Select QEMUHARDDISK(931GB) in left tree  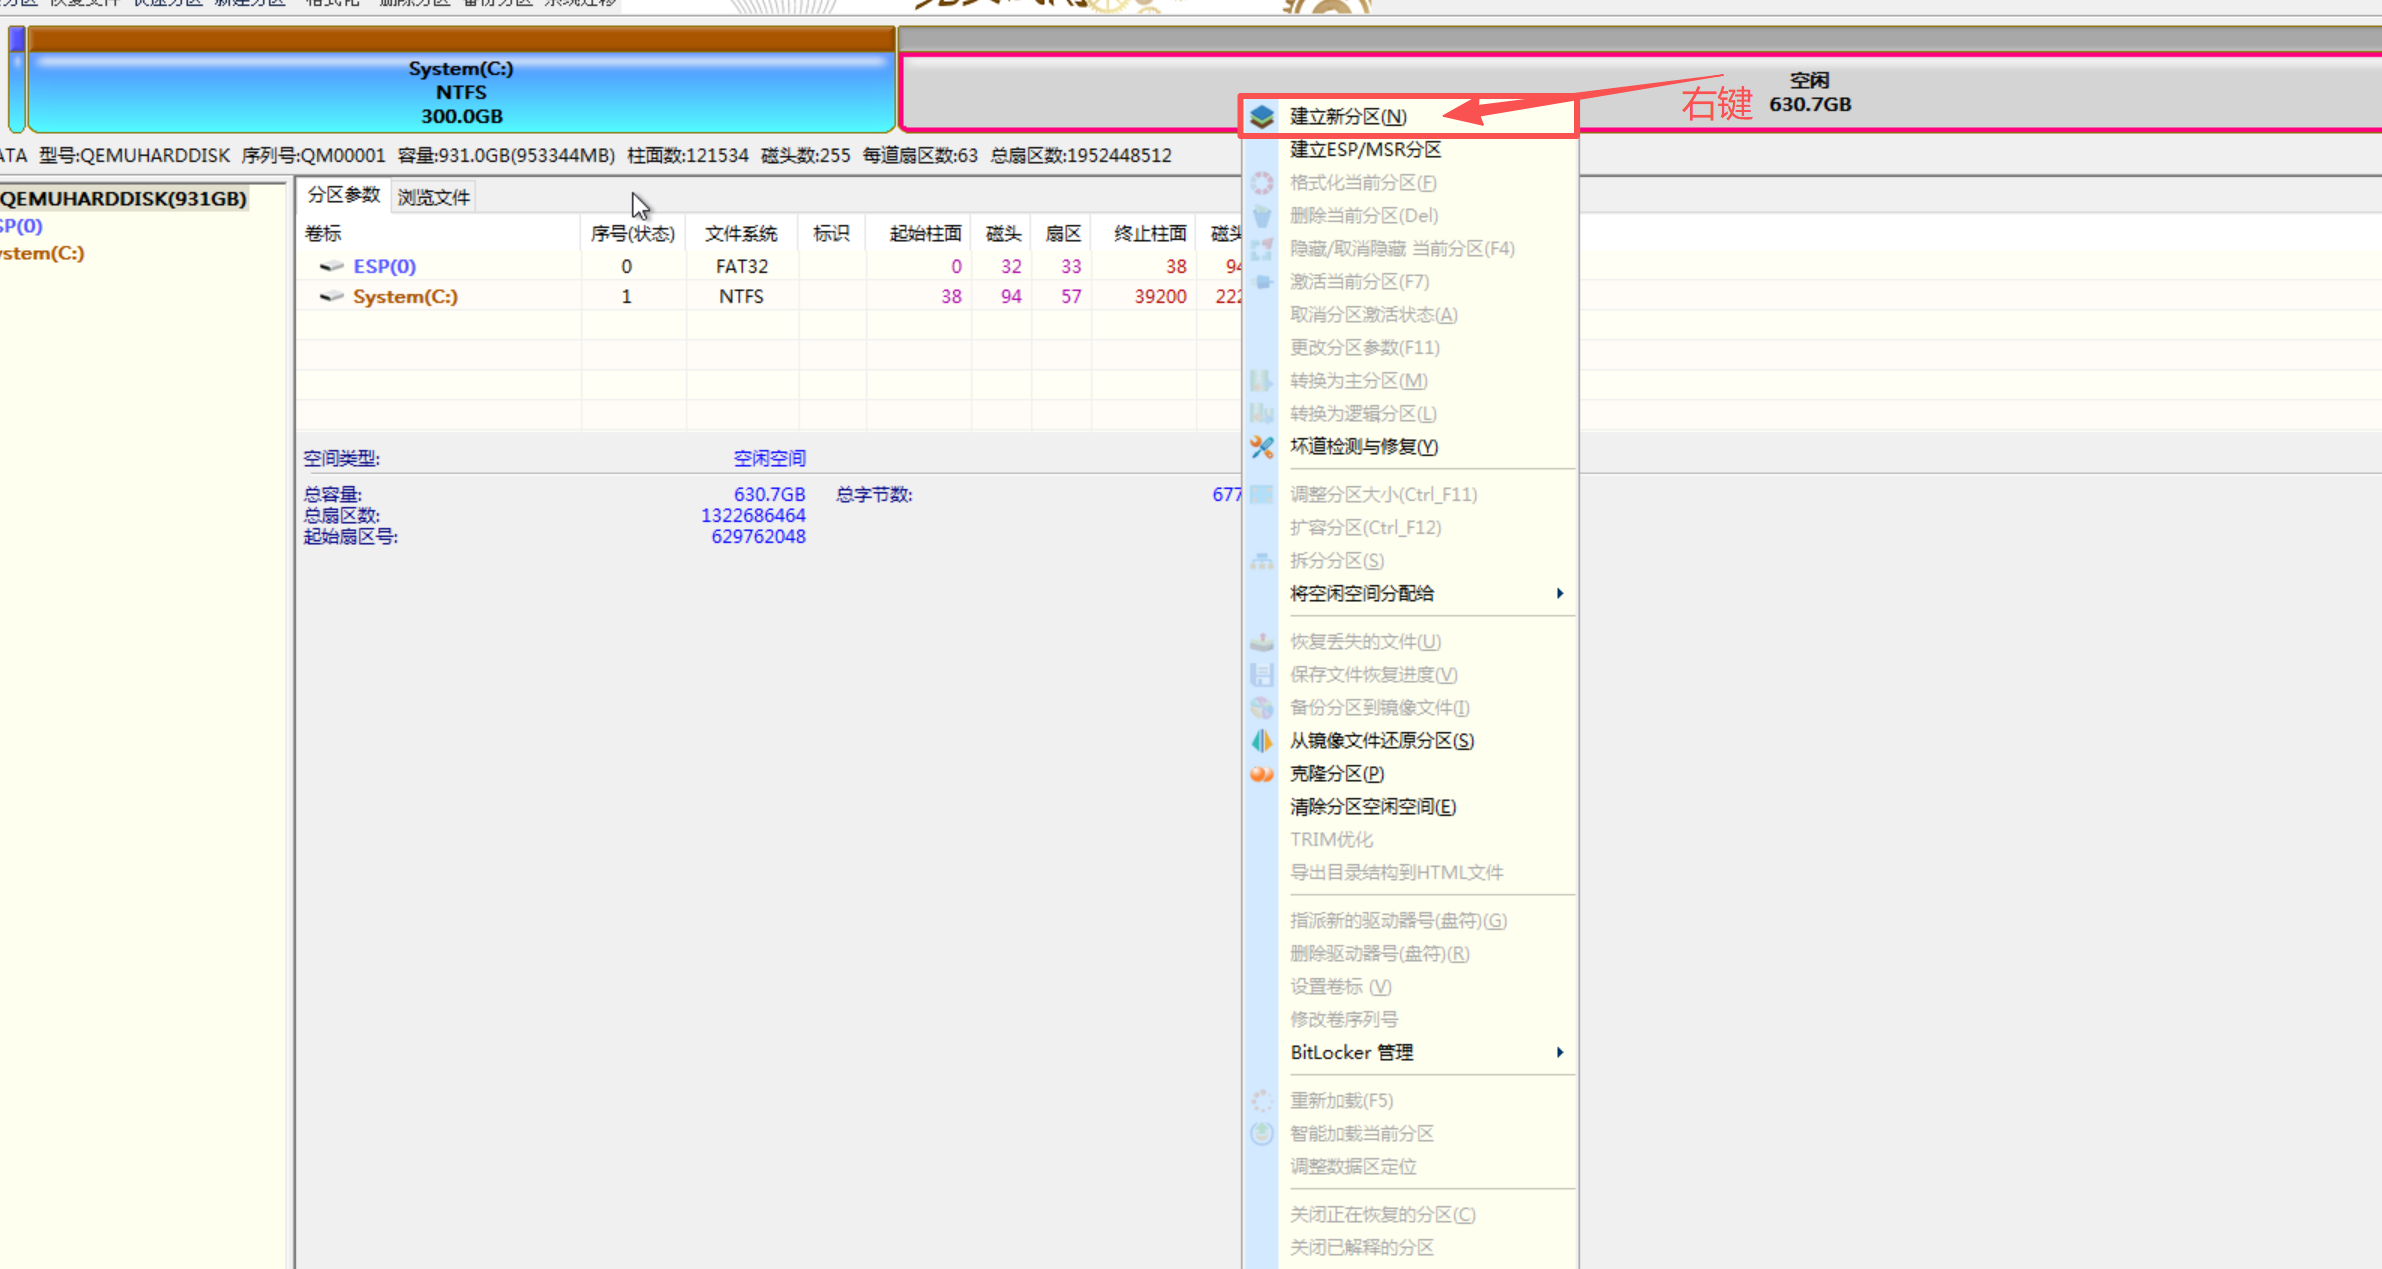(x=124, y=198)
